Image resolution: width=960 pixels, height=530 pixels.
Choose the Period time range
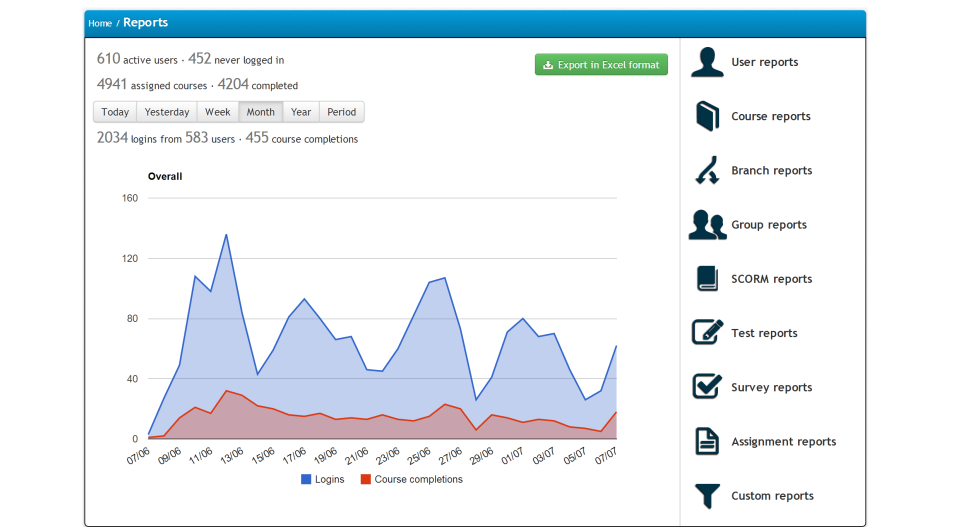click(x=342, y=112)
